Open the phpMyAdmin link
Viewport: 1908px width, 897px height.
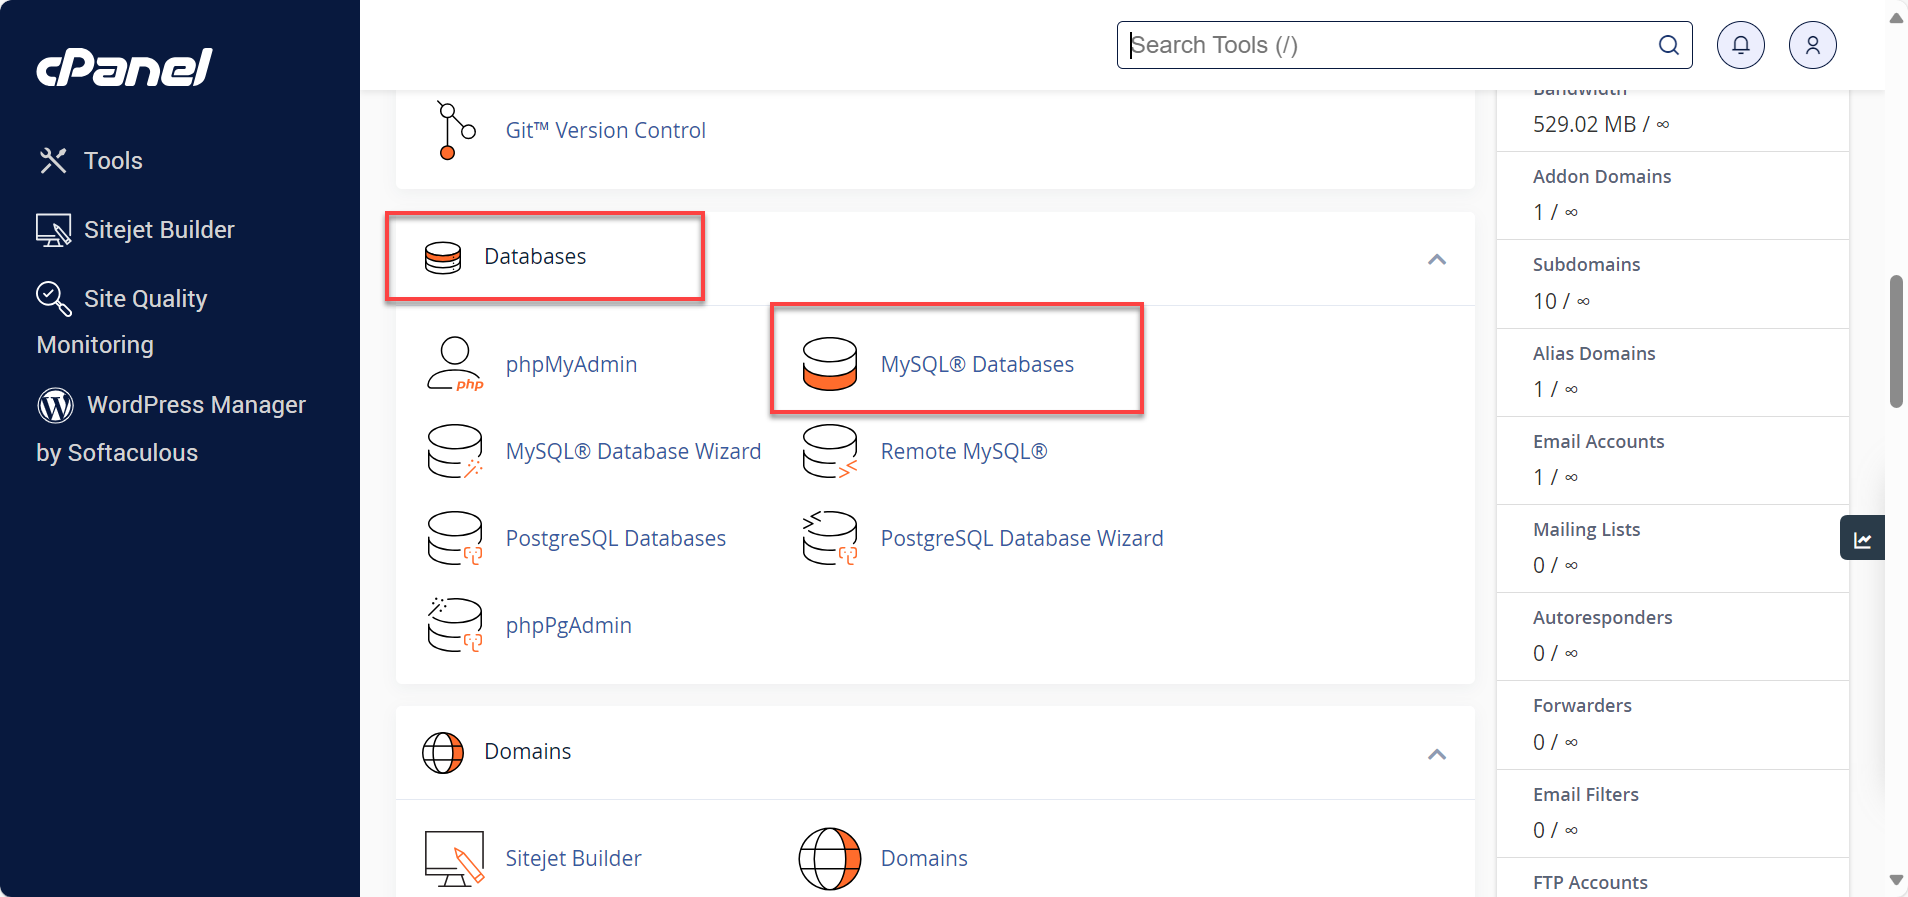(571, 364)
